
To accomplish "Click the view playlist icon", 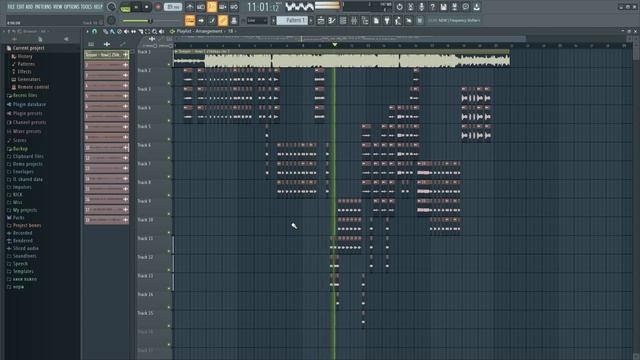I will [321, 20].
